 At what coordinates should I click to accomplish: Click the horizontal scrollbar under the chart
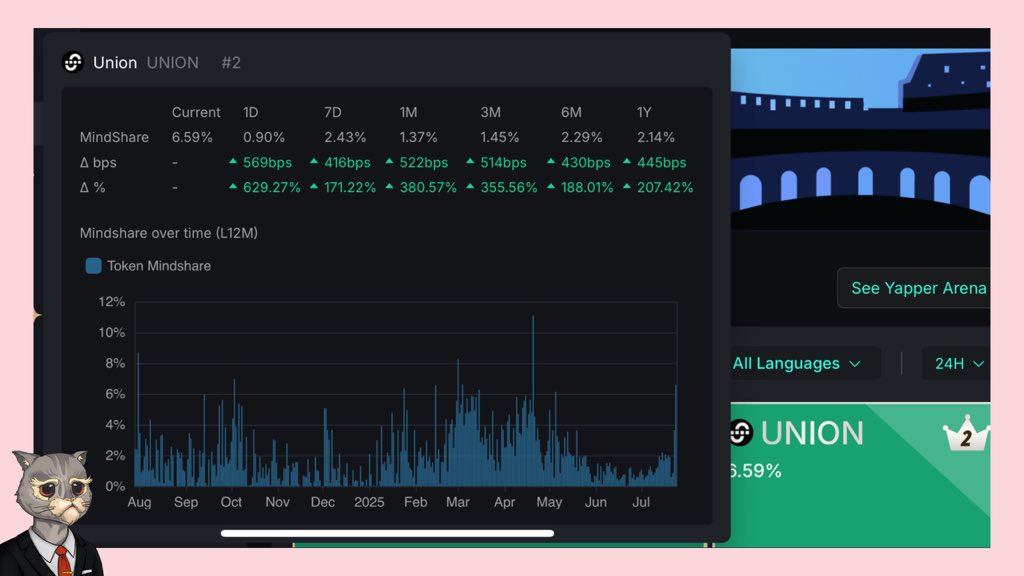pos(387,534)
